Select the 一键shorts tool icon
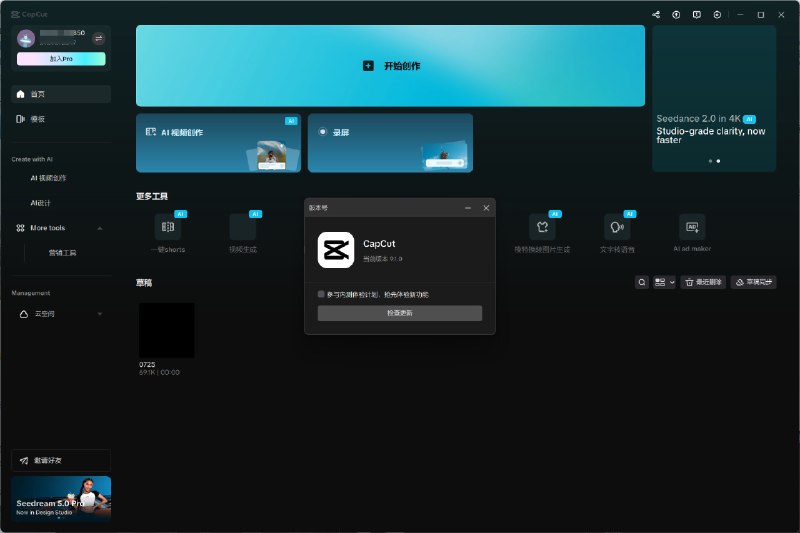The height and width of the screenshot is (533, 800). (168, 226)
